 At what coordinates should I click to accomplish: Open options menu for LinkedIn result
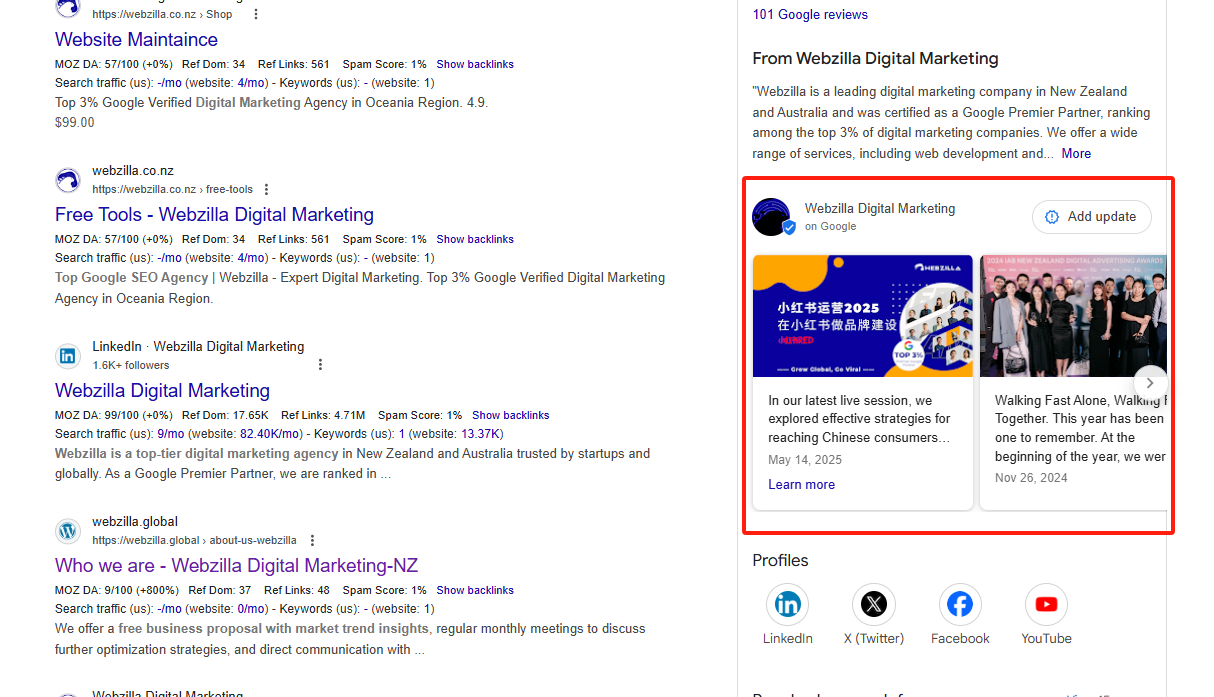pyautogui.click(x=320, y=365)
